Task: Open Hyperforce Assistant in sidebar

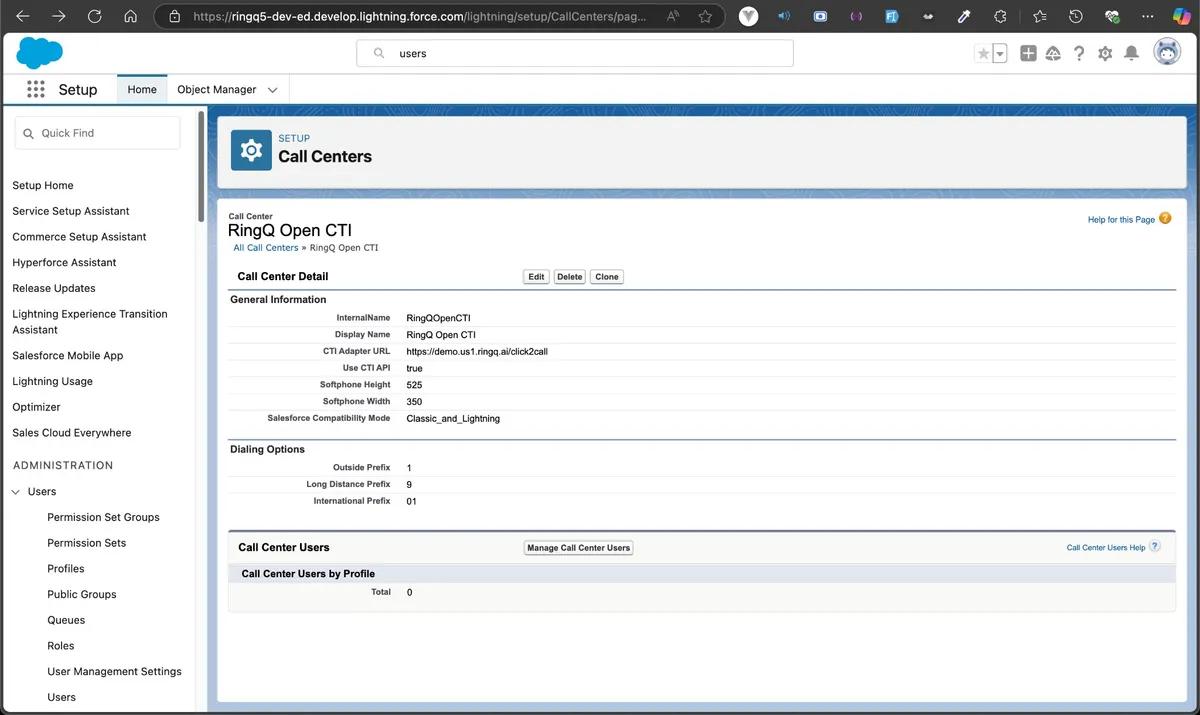Action: pos(64,263)
